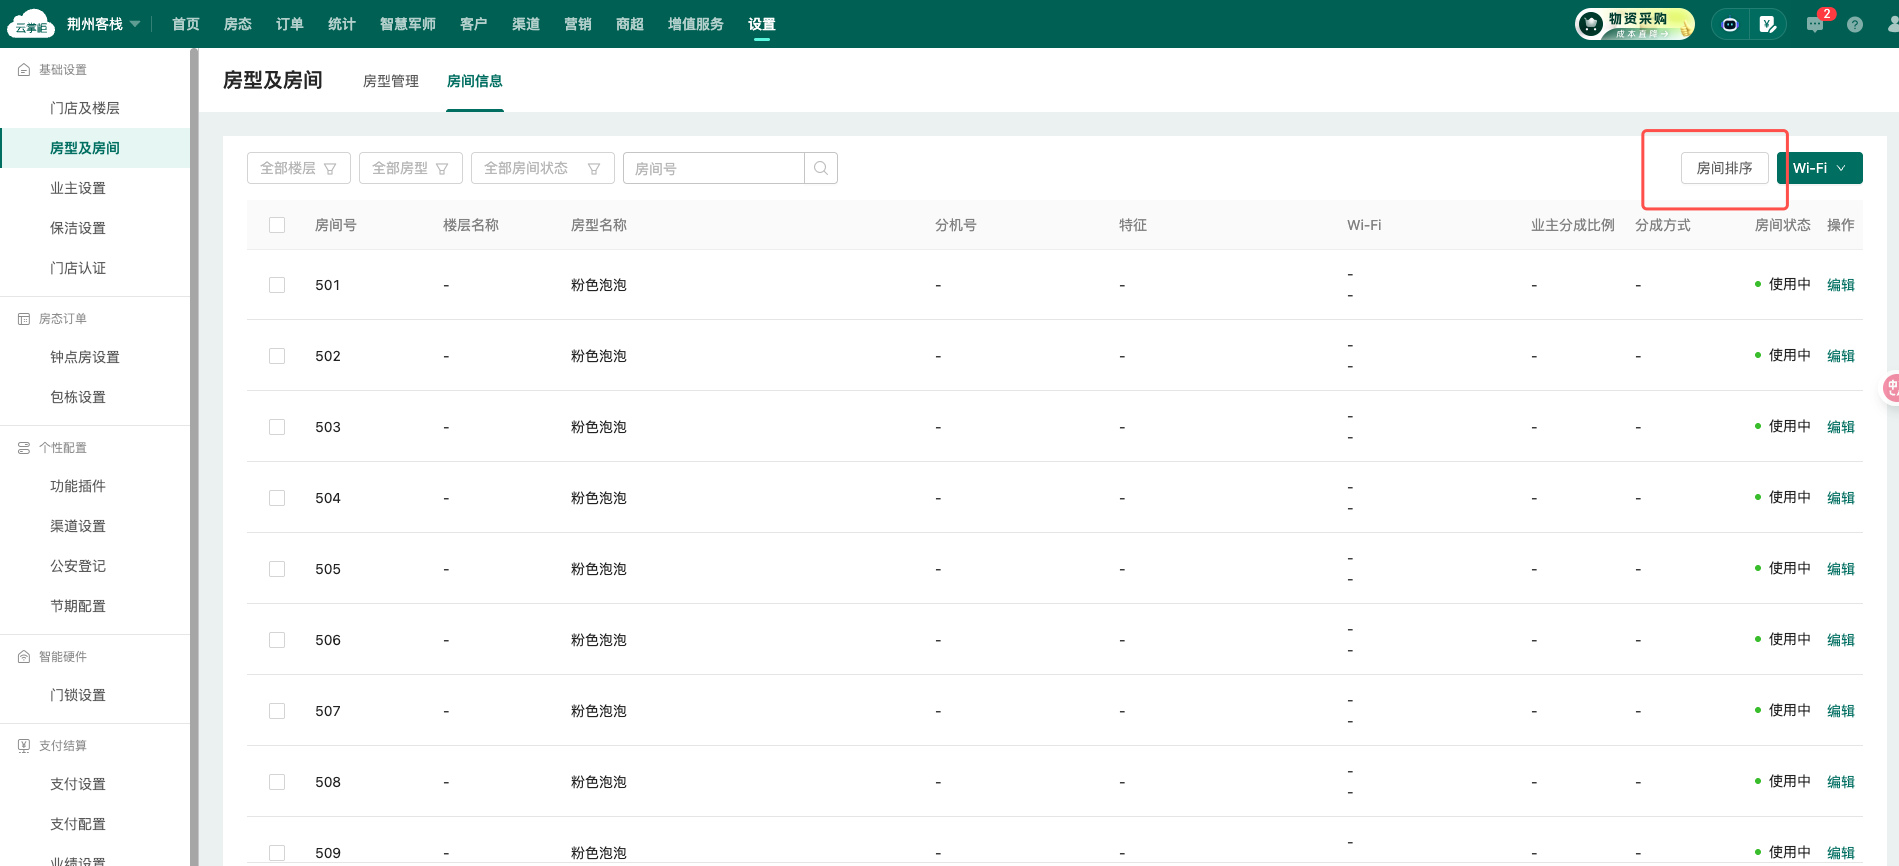Open the robot assistant icon
Image resolution: width=1899 pixels, height=866 pixels.
tap(1730, 24)
